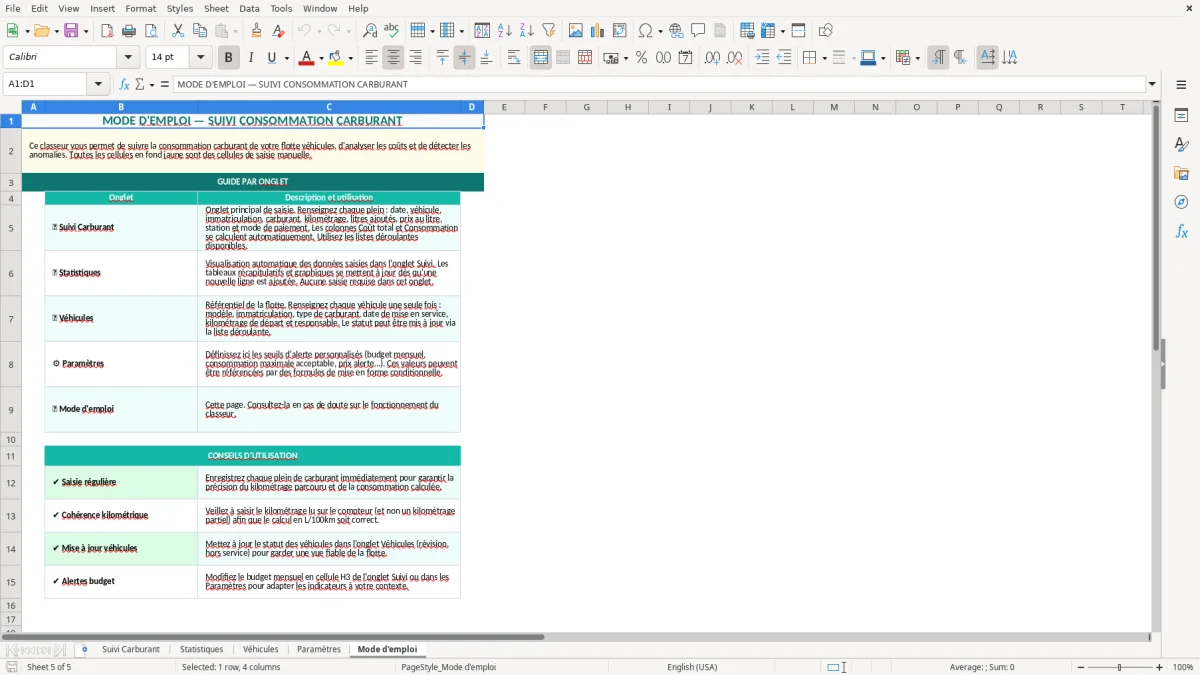Click the Find & Replace icon
Screen dimensions: 1200x675
point(370,31)
